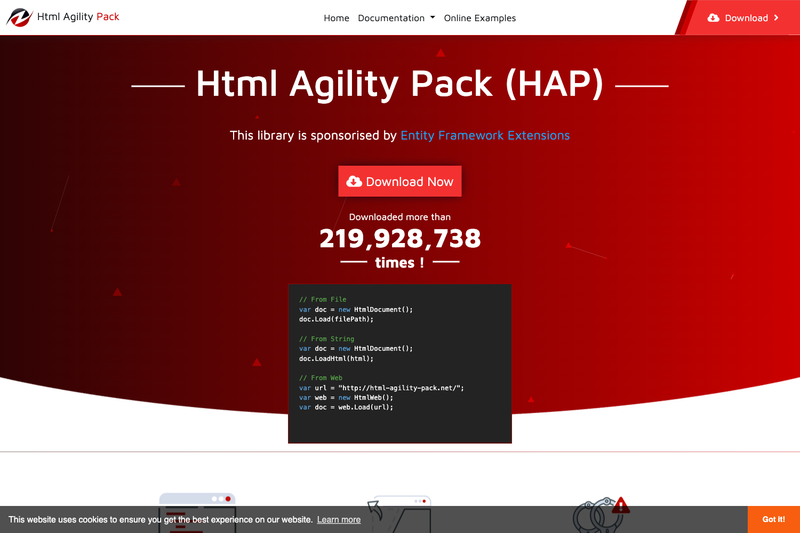Dismiss cookie banner with Got it!
The image size is (800, 533).
point(773,519)
